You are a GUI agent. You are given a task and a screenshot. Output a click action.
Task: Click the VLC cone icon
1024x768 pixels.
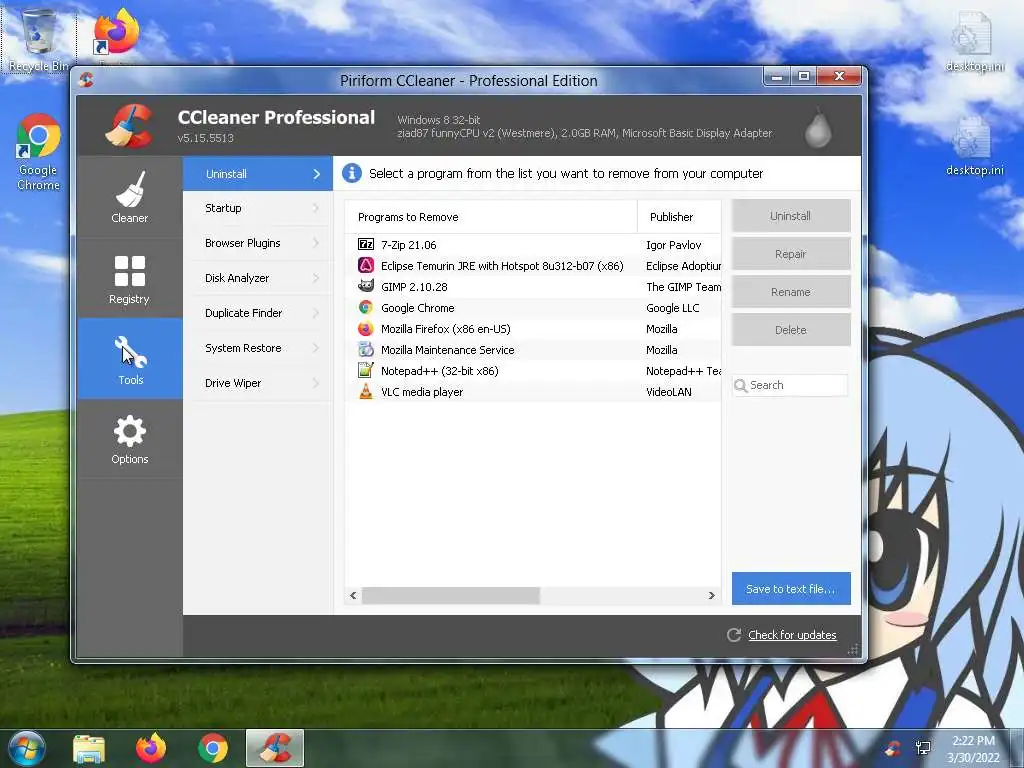tap(366, 392)
